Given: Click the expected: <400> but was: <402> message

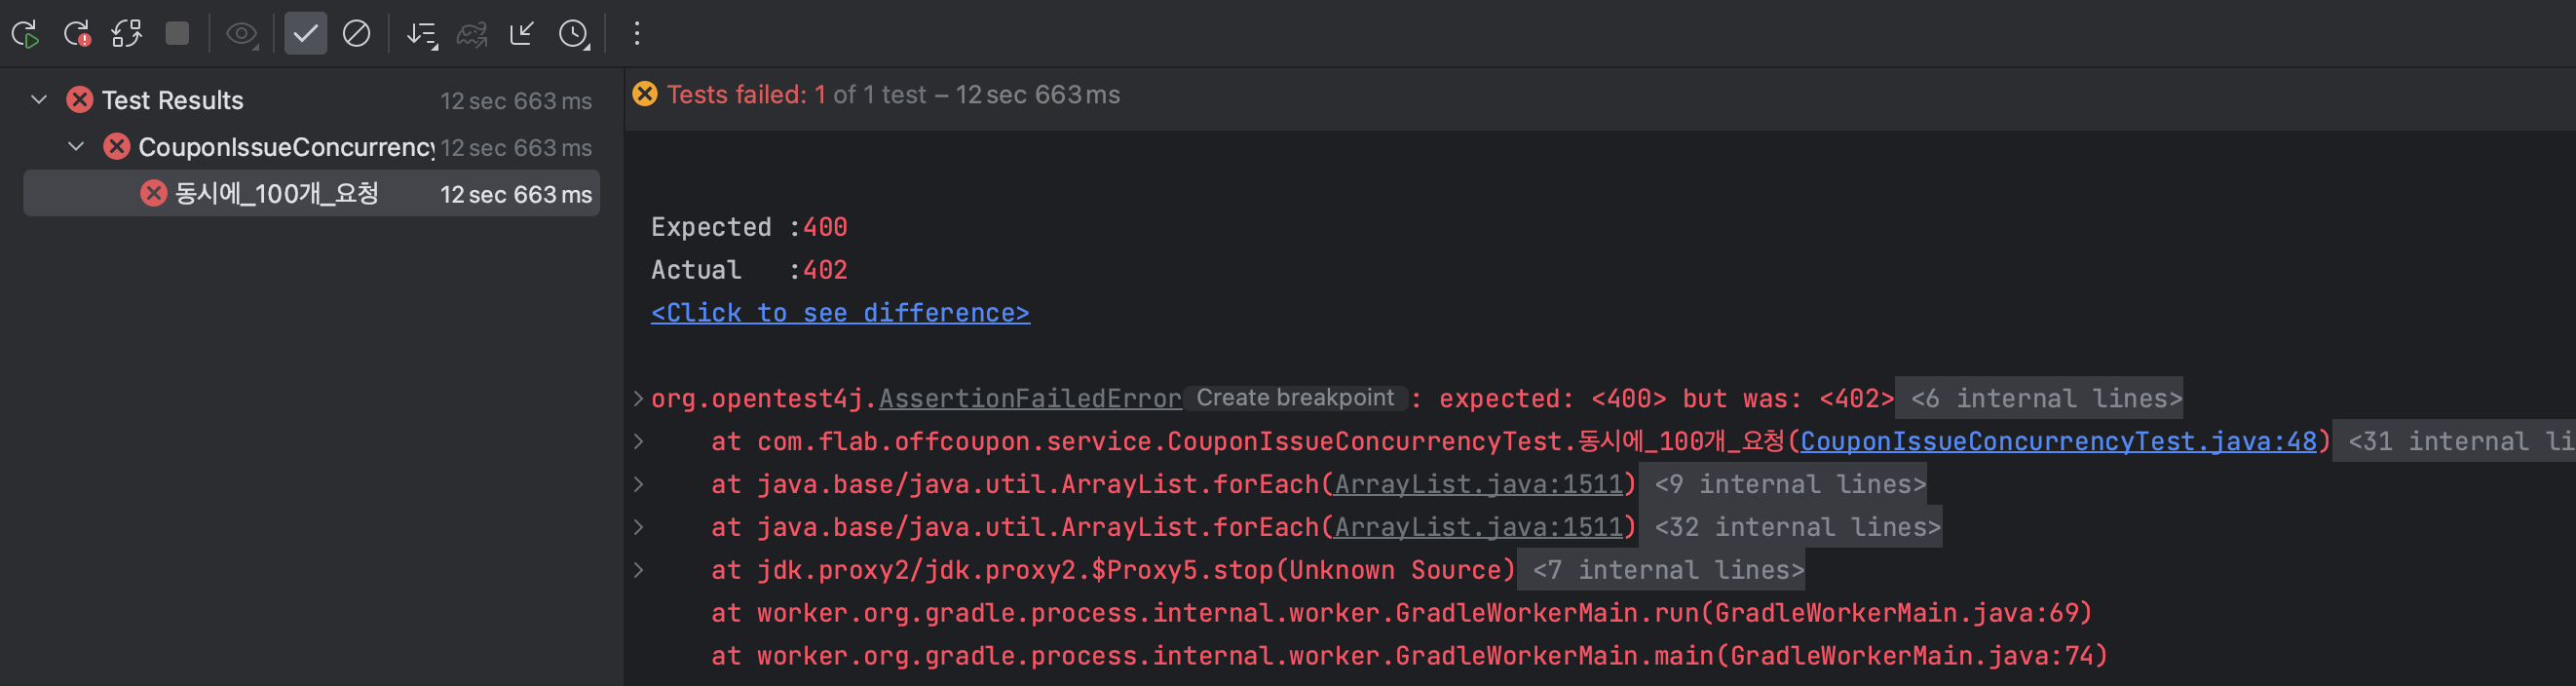Looking at the screenshot, I should click(1666, 399).
